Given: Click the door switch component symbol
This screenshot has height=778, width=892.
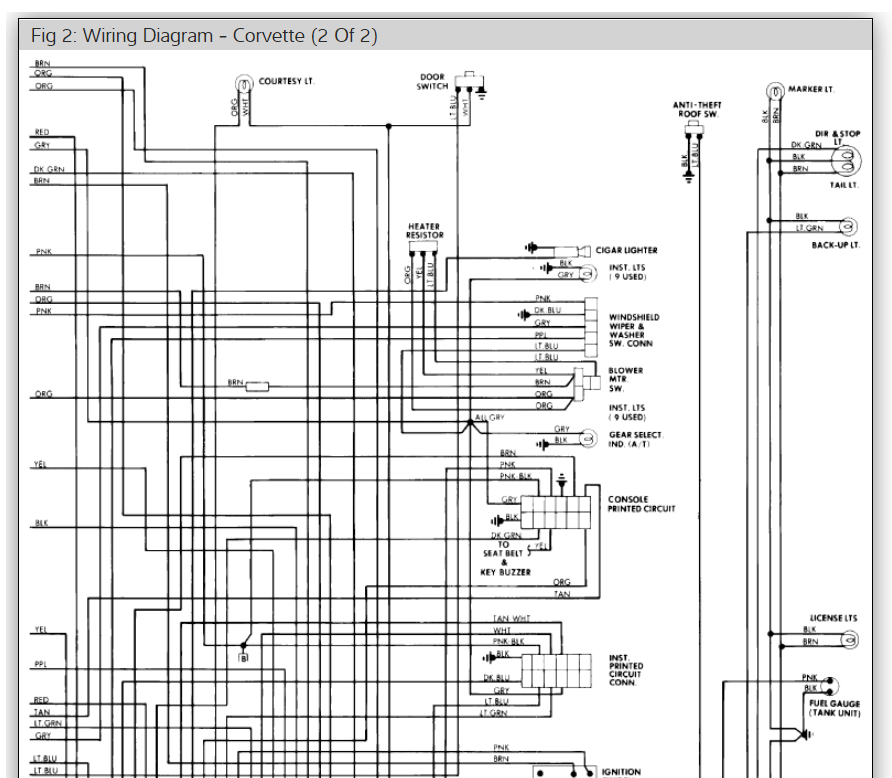Looking at the screenshot, I should pyautogui.click(x=470, y=82).
